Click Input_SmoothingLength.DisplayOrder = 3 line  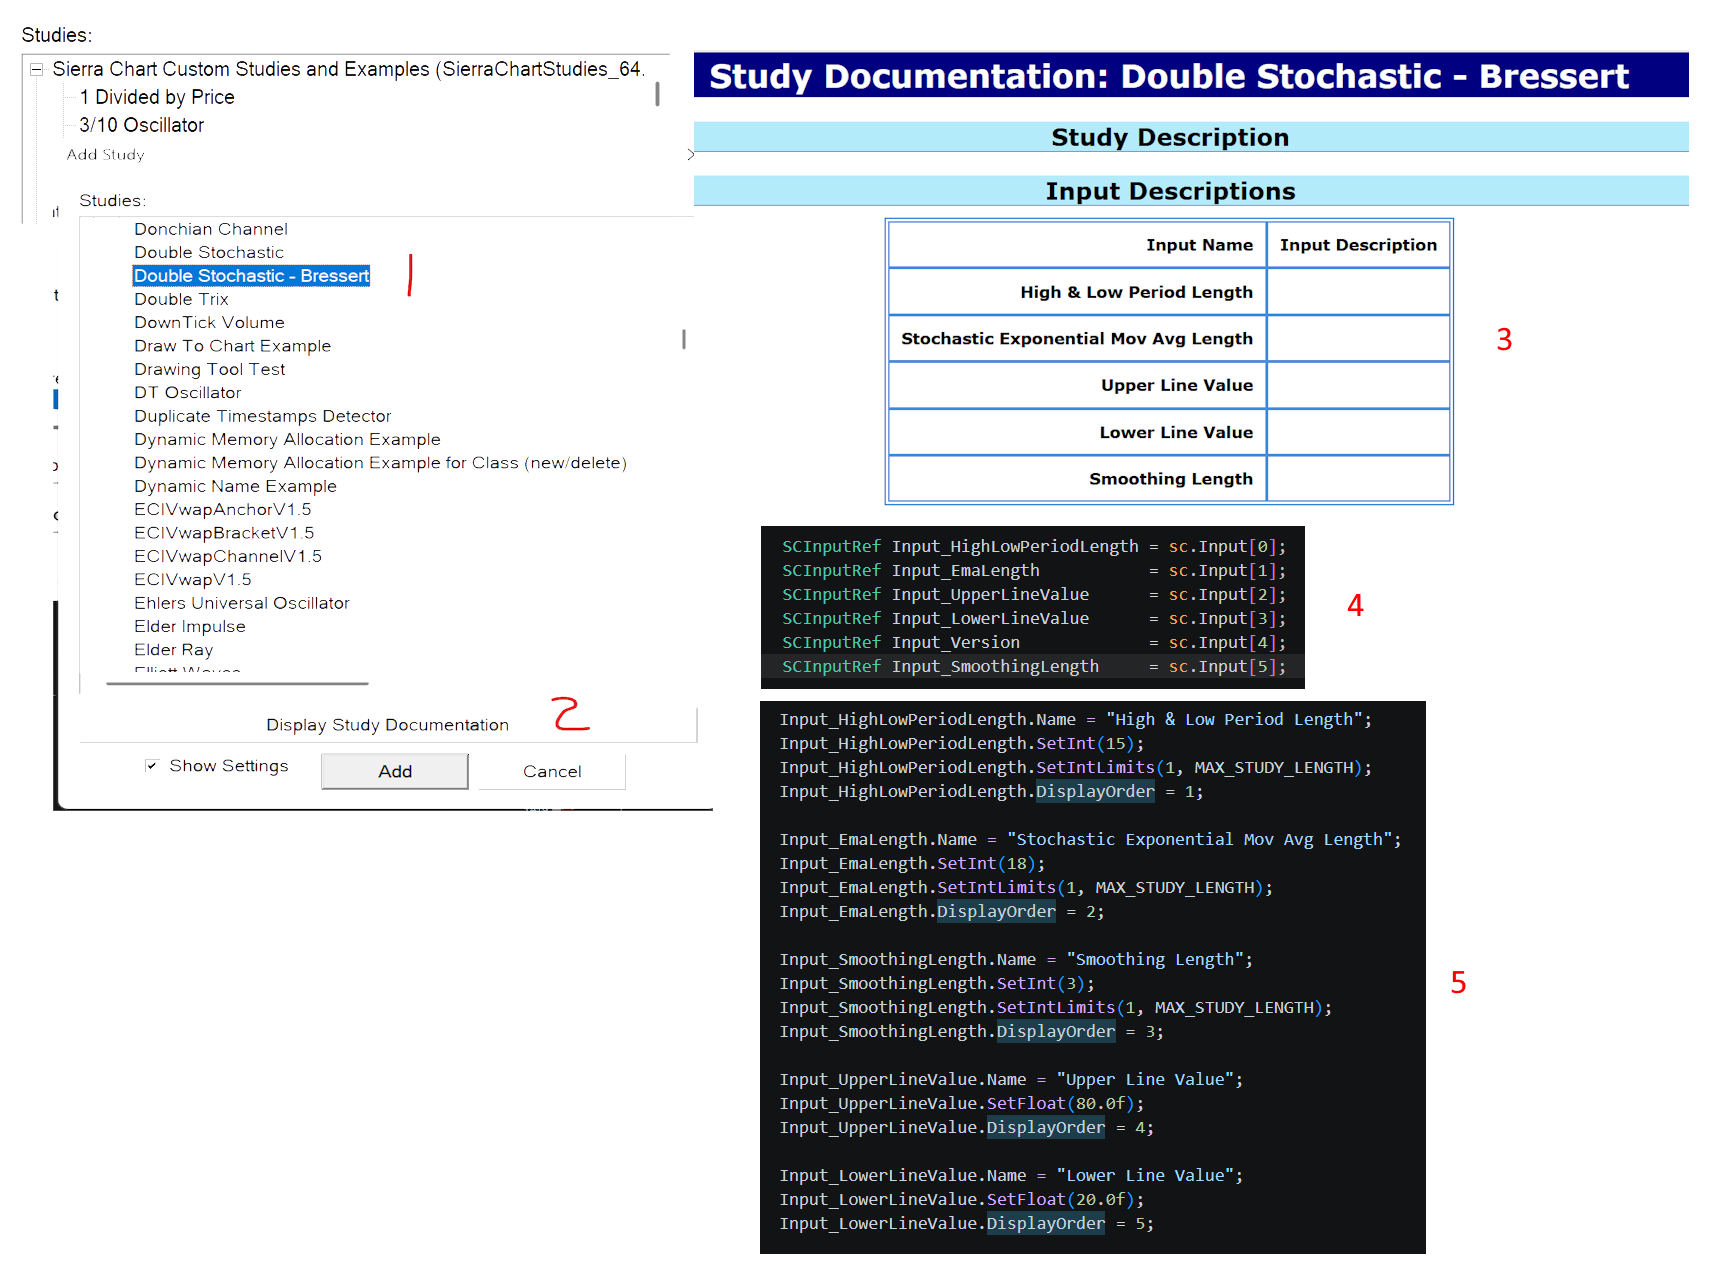[x=971, y=1031]
